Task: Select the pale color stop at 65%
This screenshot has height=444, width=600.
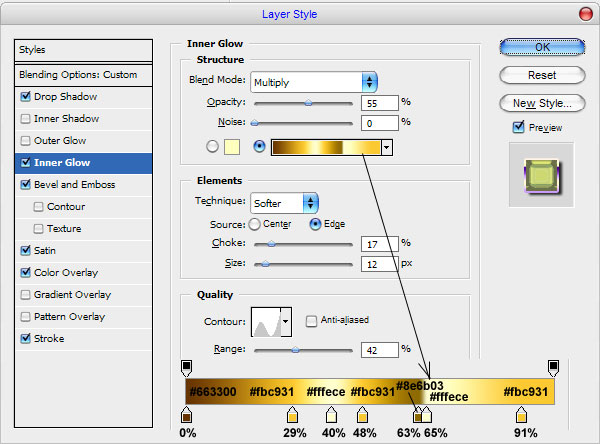Action: tap(427, 415)
